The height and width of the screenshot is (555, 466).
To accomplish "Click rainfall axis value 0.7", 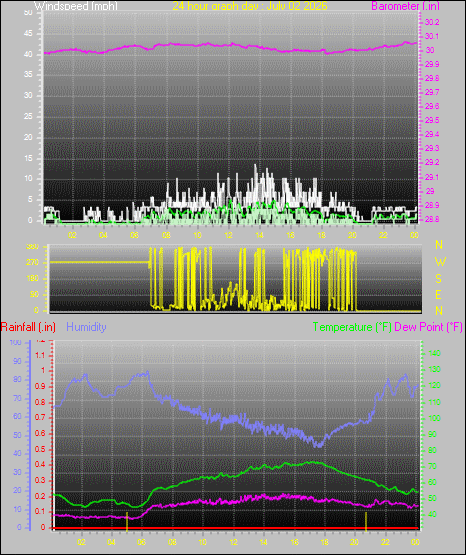I will (x=40, y=418).
